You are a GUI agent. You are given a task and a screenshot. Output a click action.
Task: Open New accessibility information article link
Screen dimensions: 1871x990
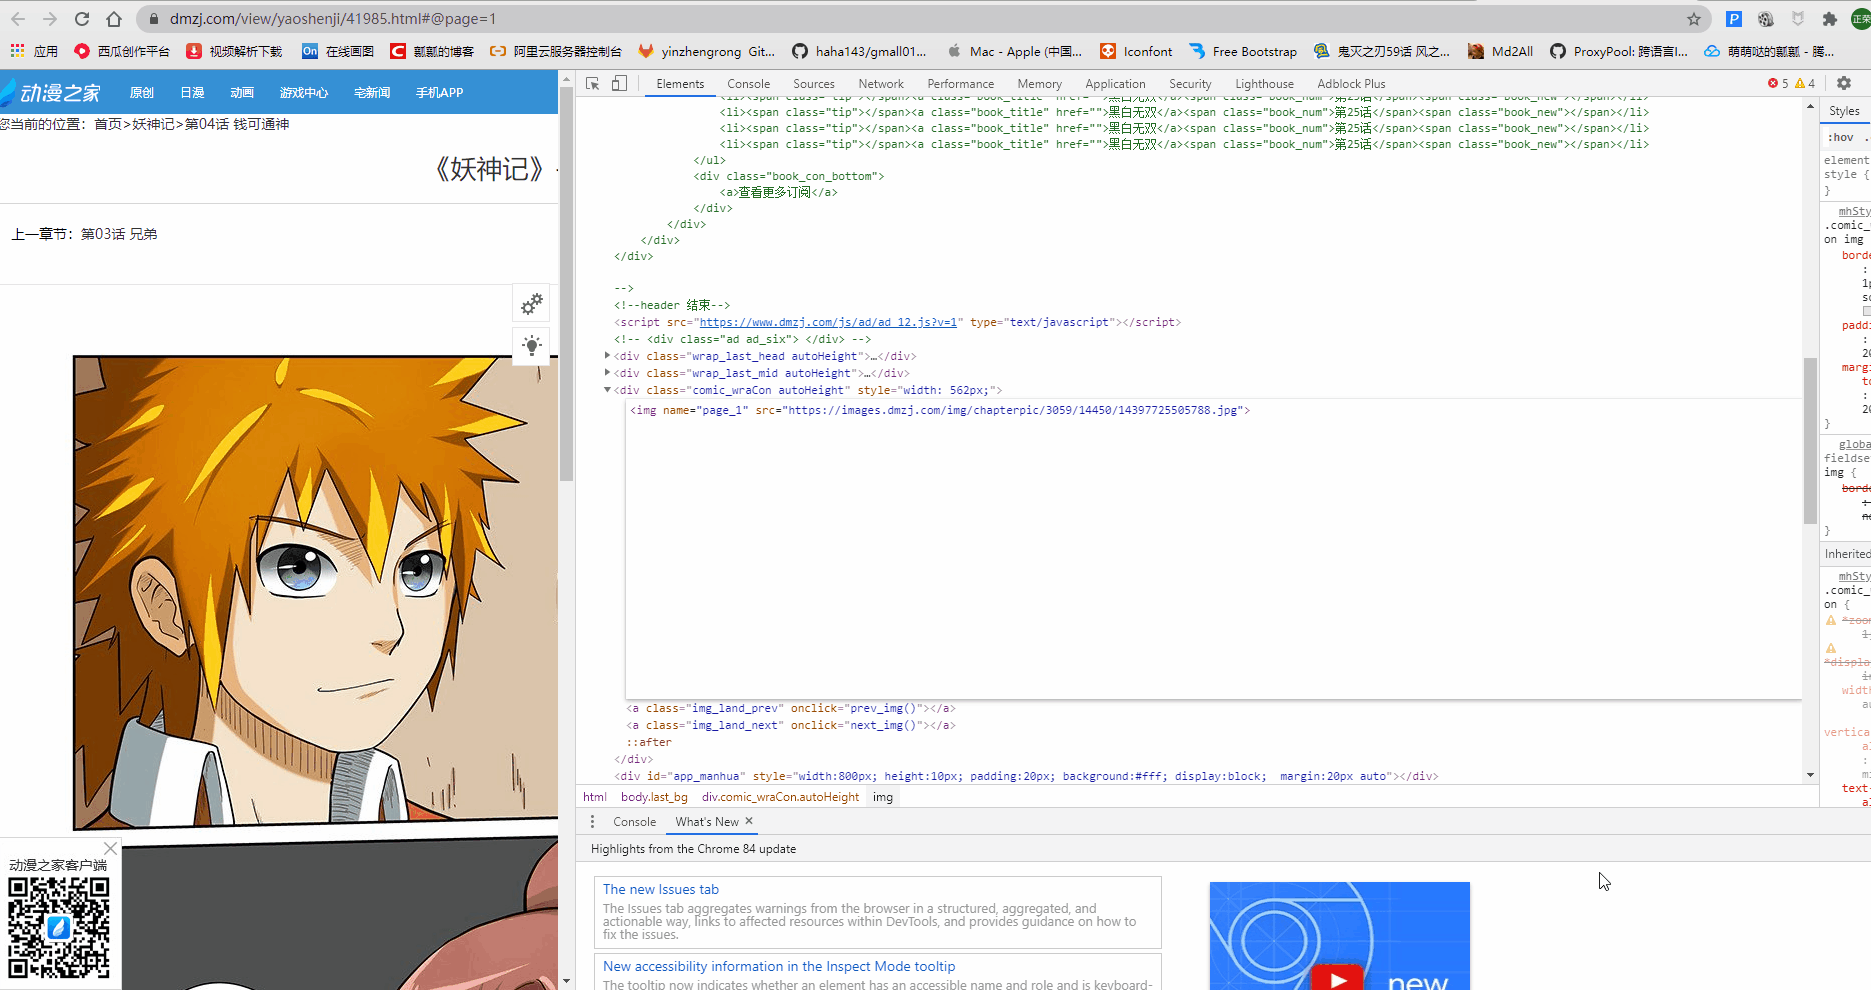coord(779,966)
